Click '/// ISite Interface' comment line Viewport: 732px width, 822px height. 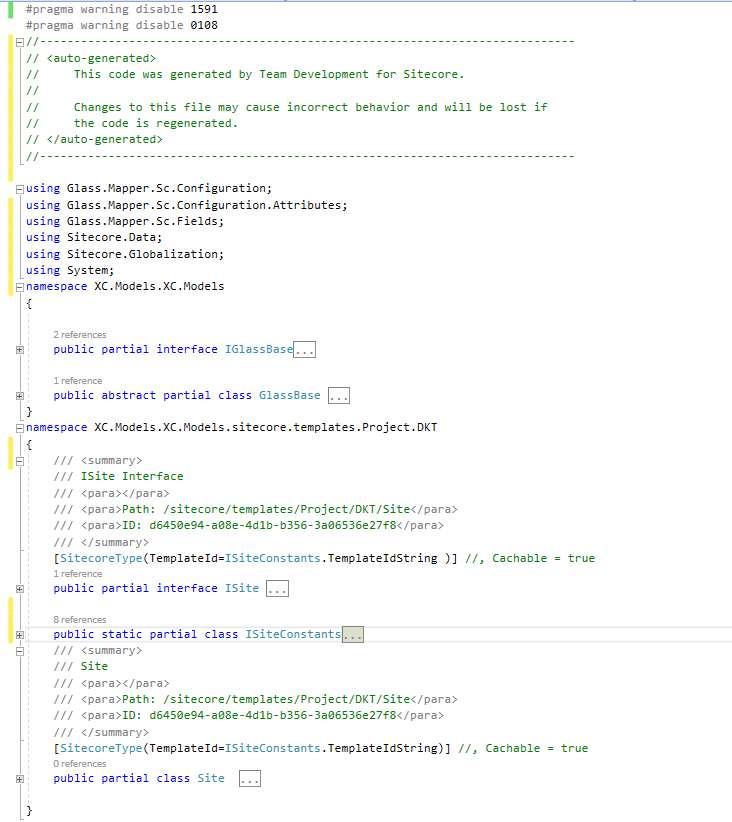119,476
